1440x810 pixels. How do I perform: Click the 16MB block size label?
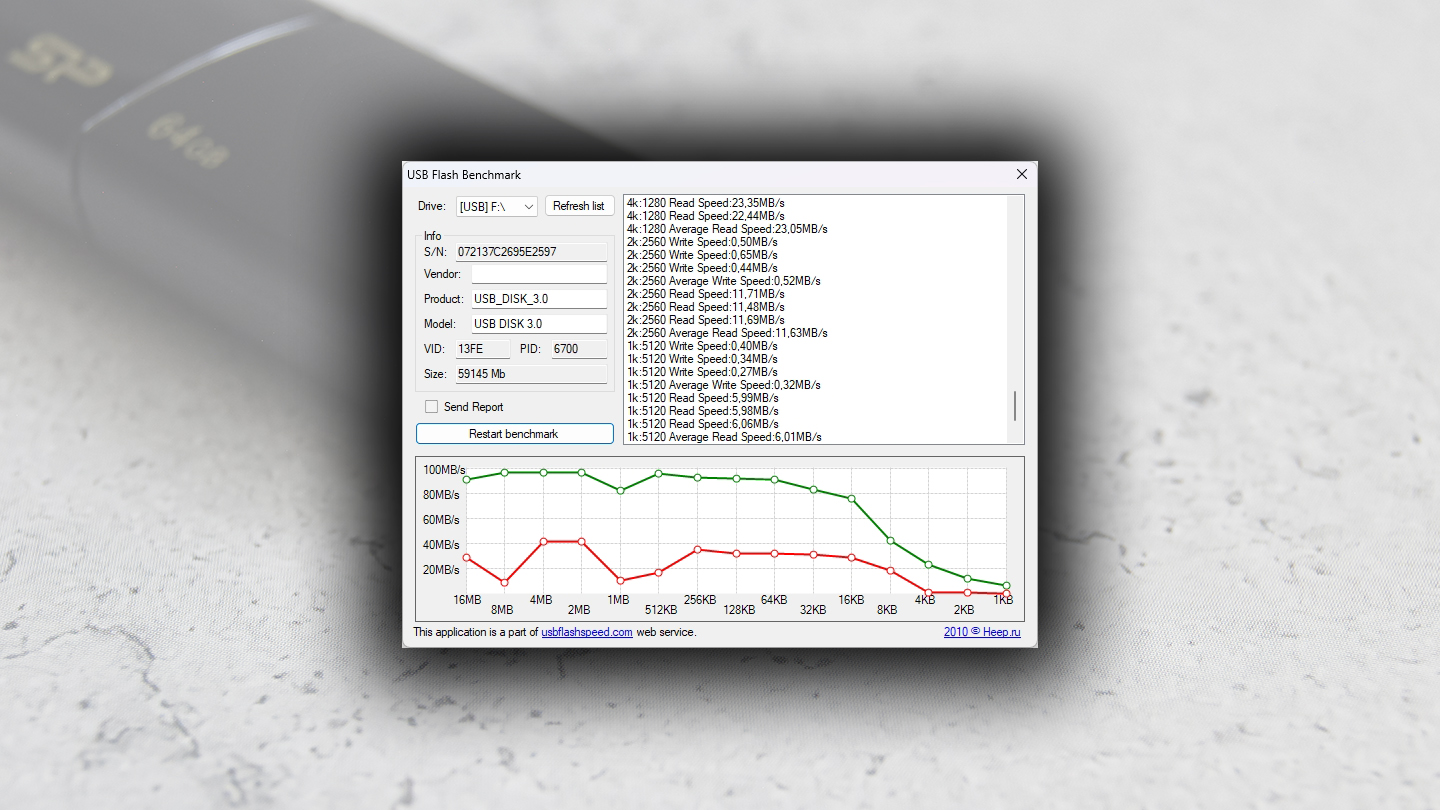pos(467,600)
